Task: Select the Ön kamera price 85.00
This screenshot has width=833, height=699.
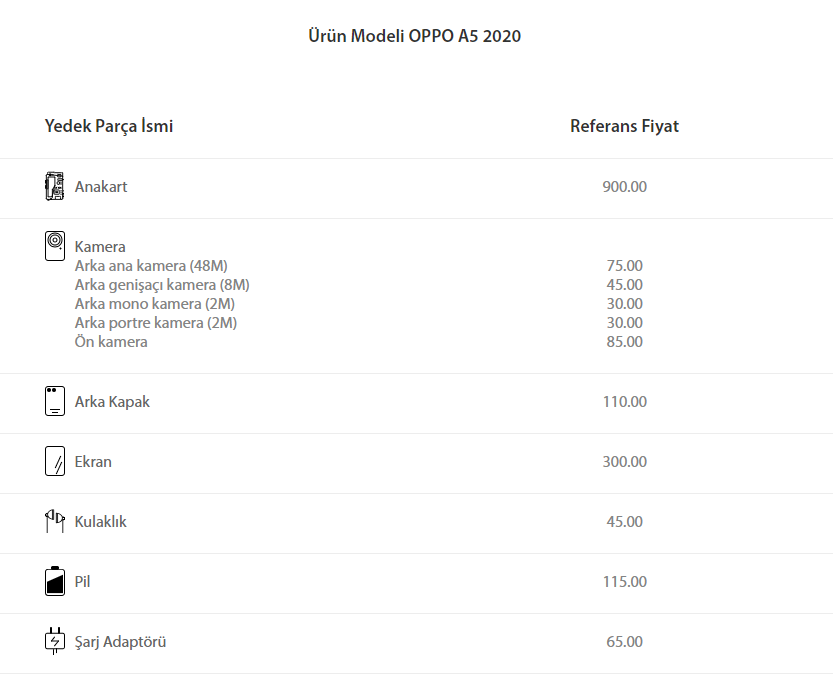Action: pos(624,342)
